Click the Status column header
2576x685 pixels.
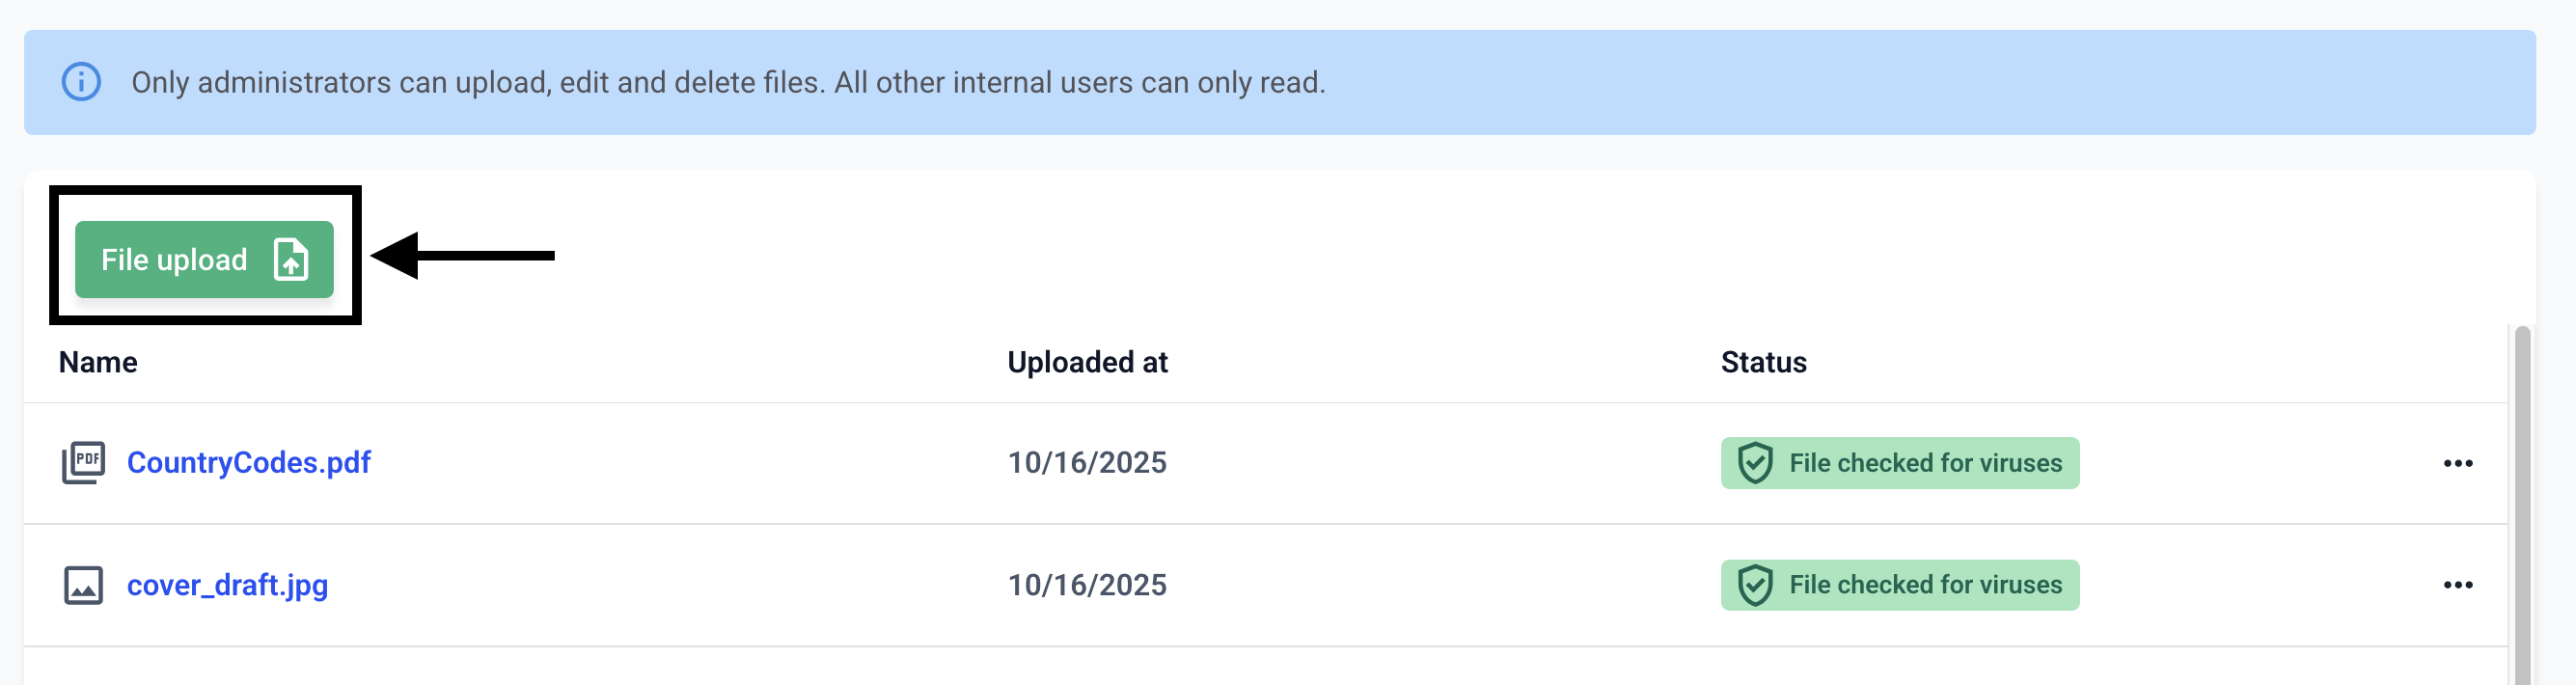point(1763,362)
